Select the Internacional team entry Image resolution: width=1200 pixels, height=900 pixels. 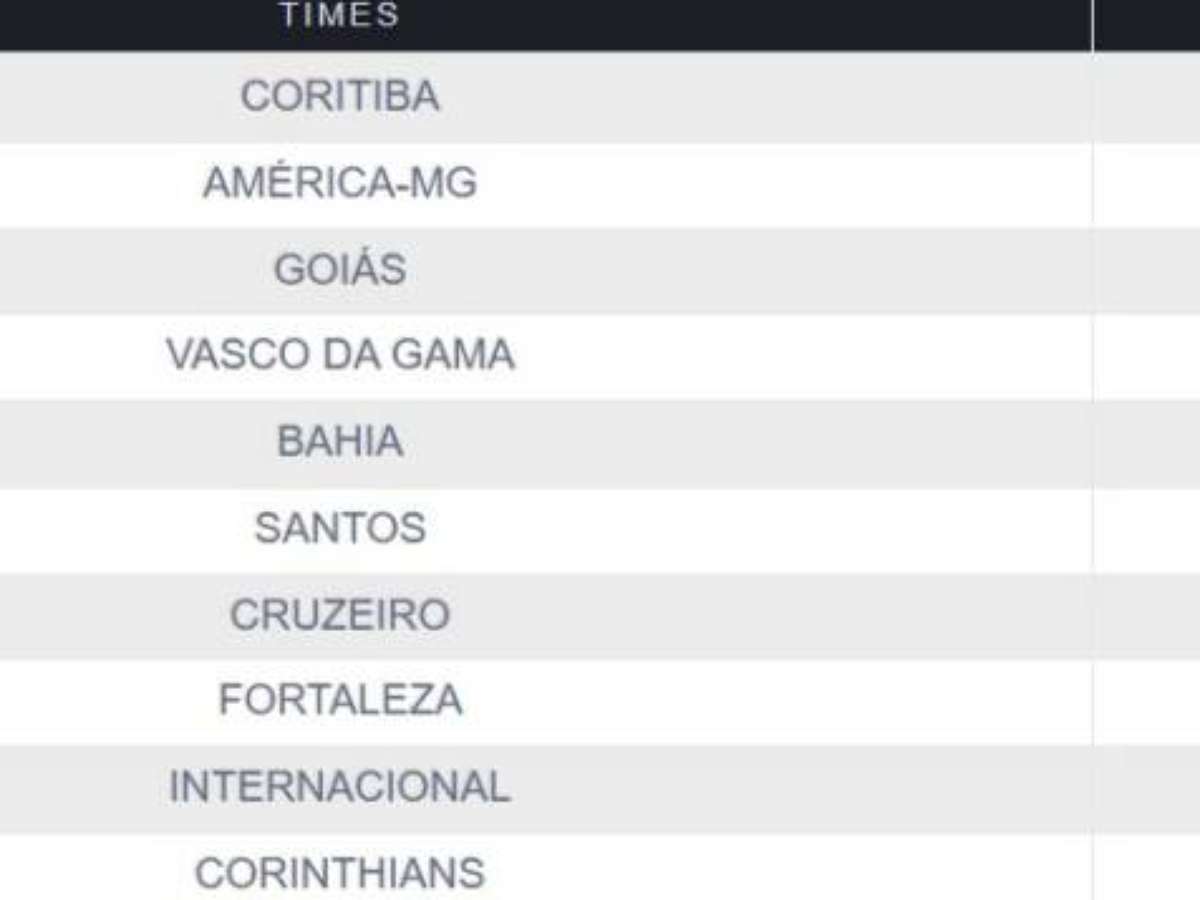point(340,788)
